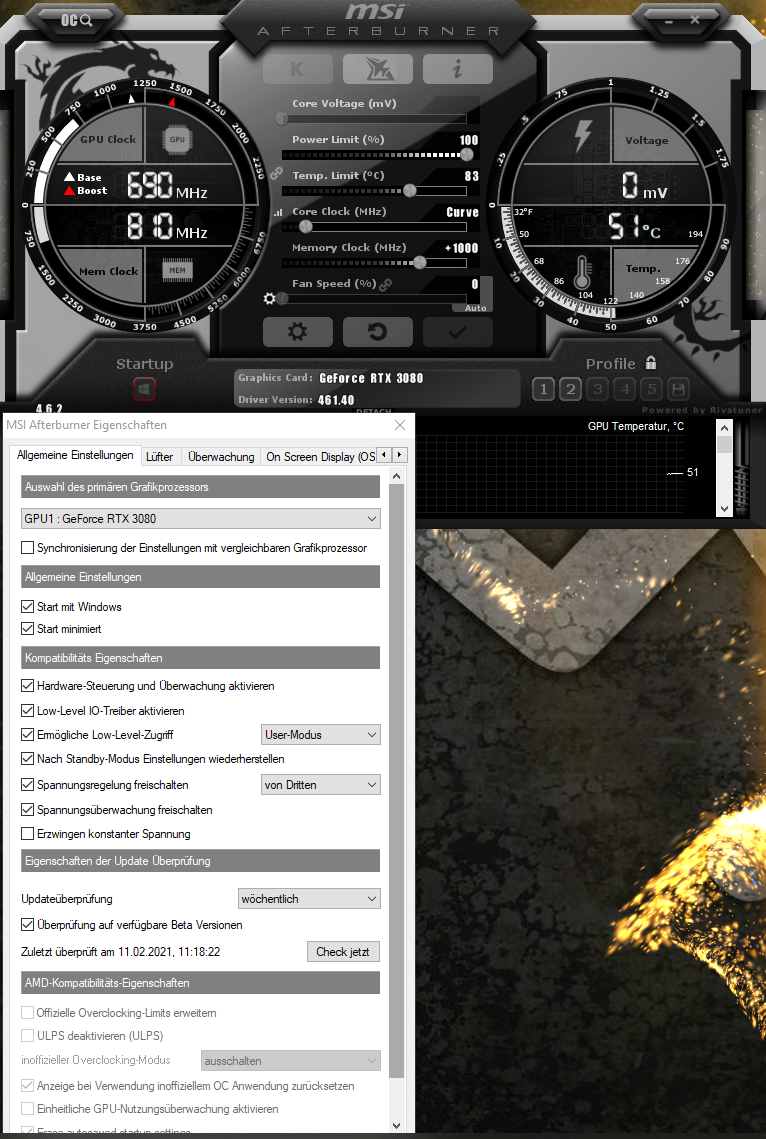Click the GPU chip icon
766x1139 pixels.
coord(177,139)
